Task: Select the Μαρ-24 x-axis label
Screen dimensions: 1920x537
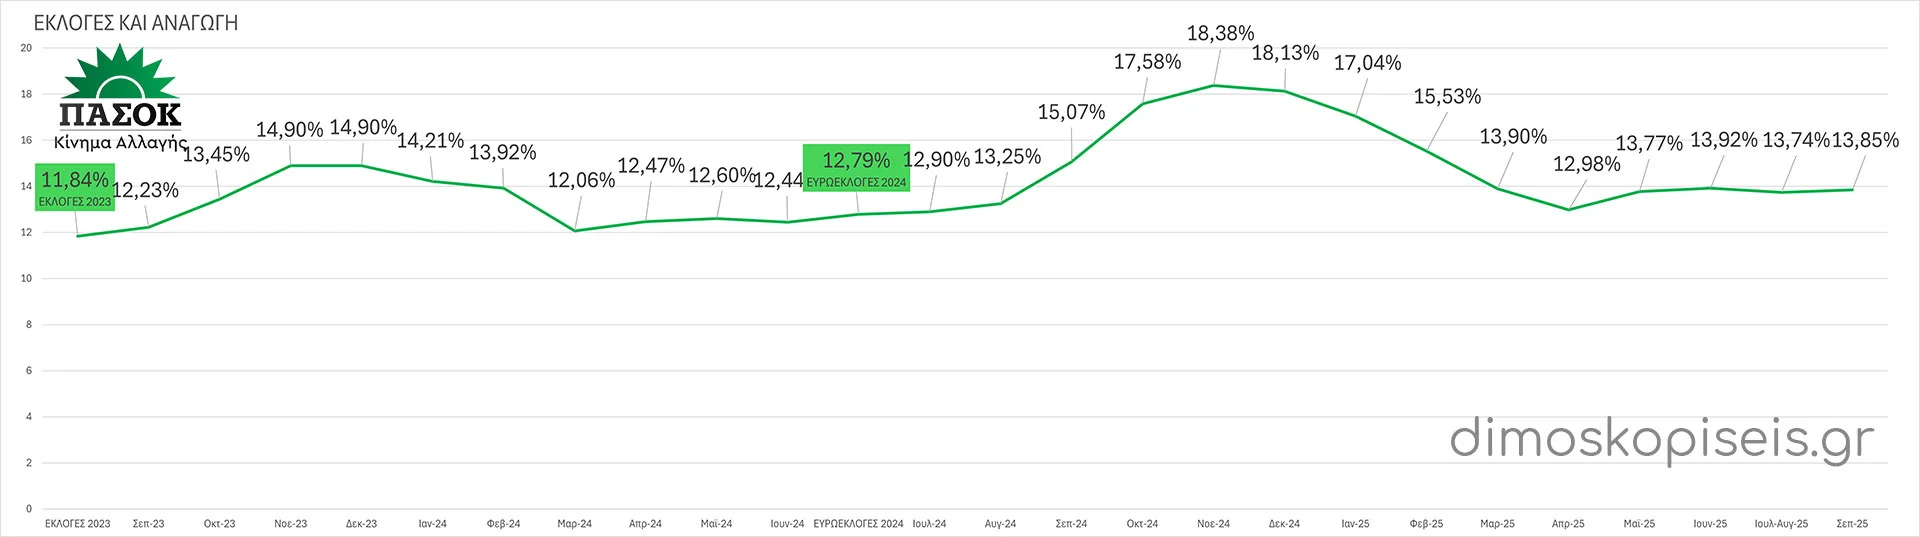Action: click(x=574, y=524)
